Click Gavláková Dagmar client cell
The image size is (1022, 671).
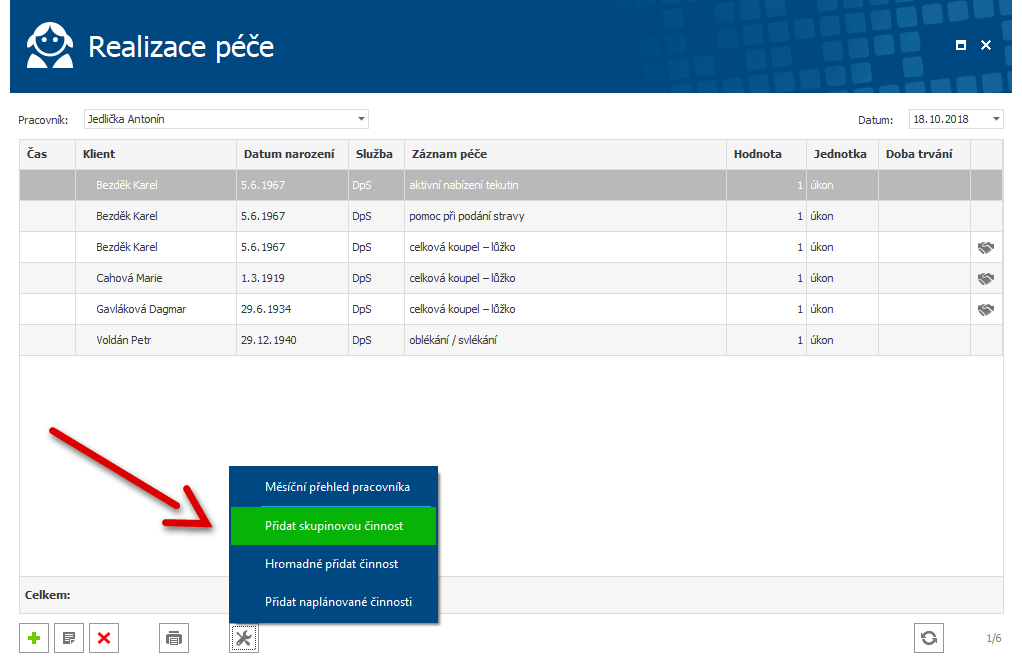click(156, 310)
